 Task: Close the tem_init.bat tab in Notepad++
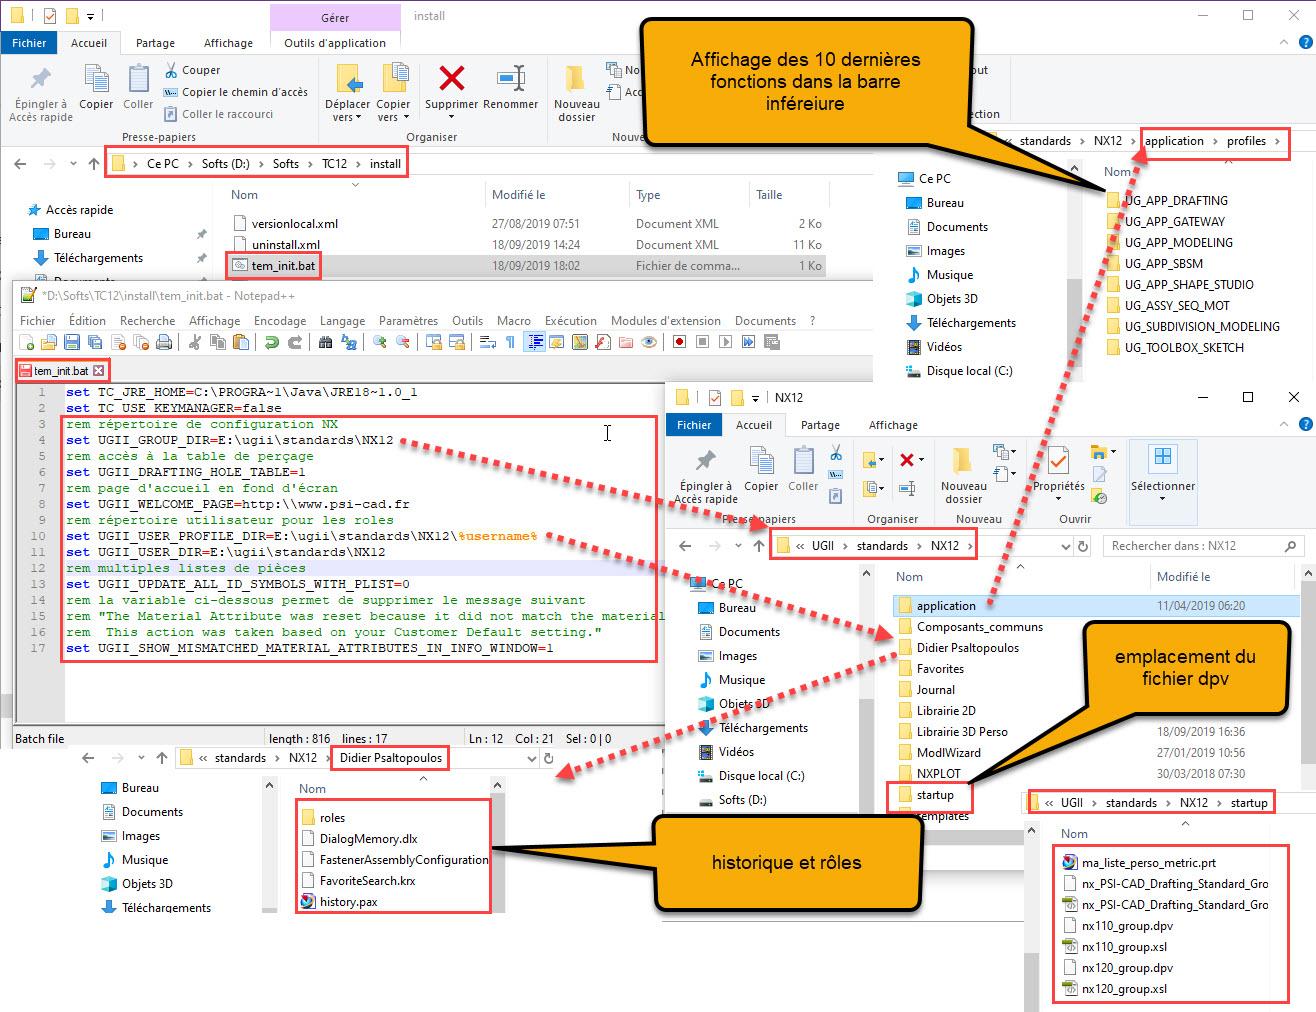coord(98,370)
